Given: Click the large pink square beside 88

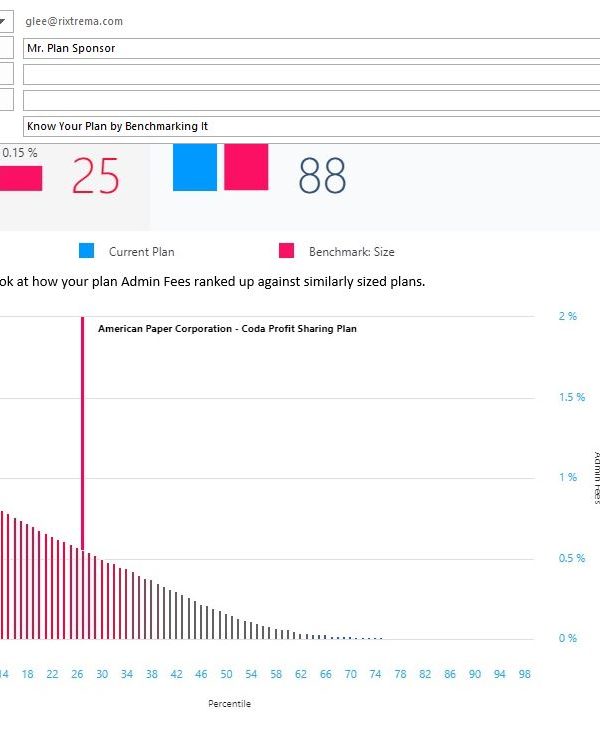Looking at the screenshot, I should pyautogui.click(x=246, y=167).
